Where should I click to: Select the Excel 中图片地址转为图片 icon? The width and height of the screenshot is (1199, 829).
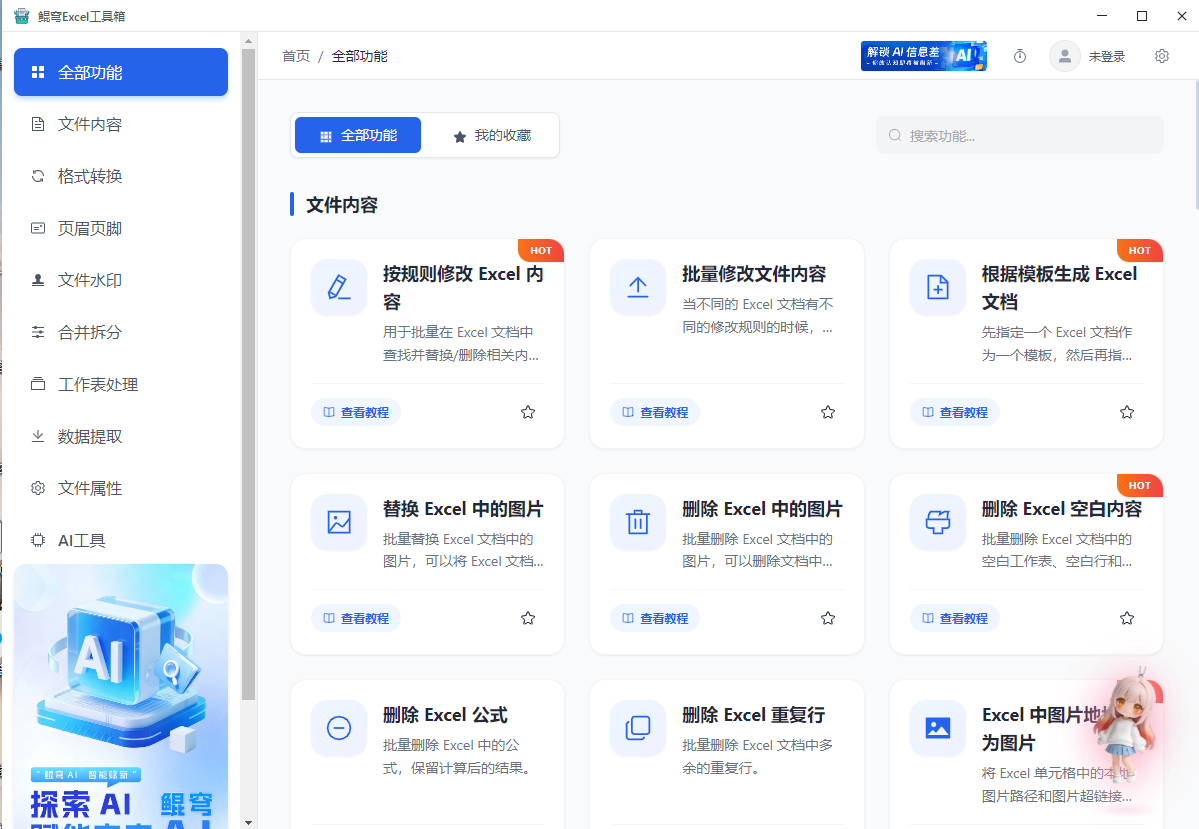tap(937, 728)
